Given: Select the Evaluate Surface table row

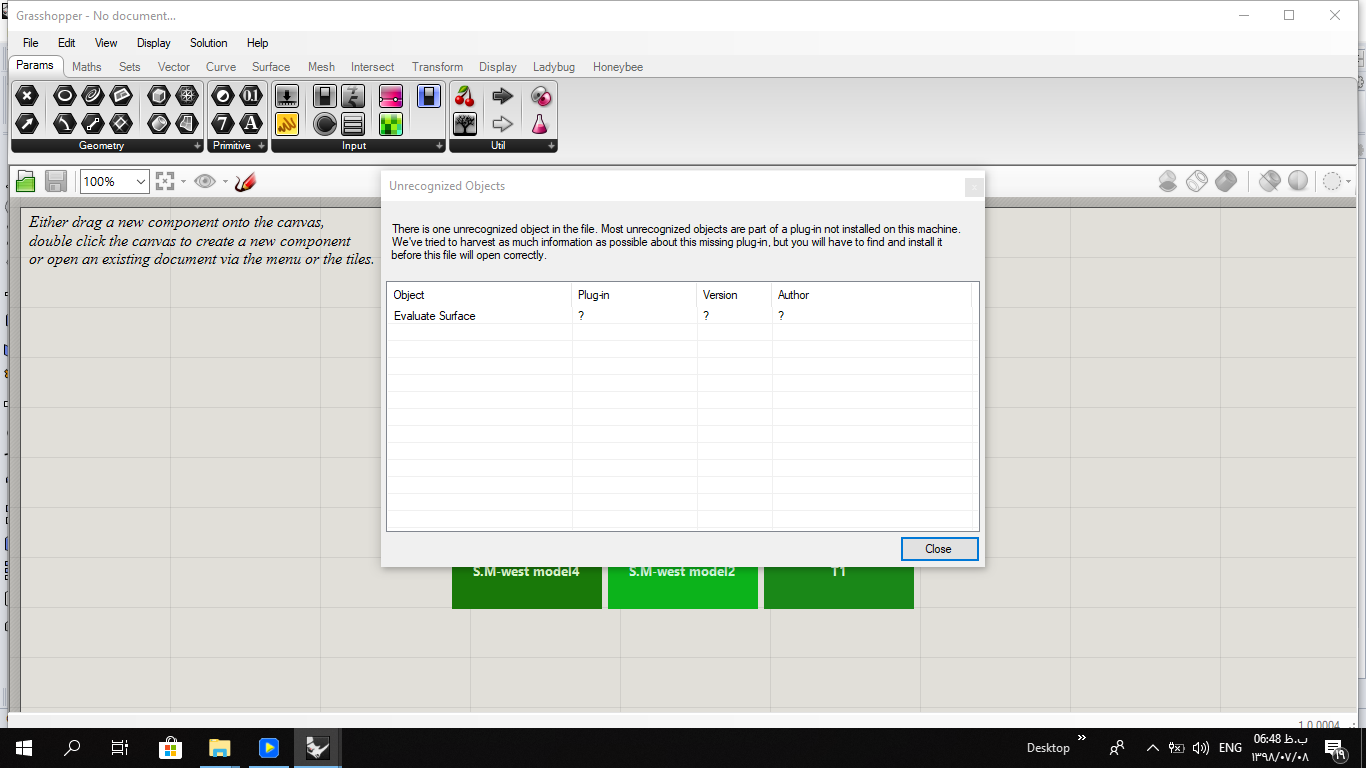Looking at the screenshot, I should (679, 316).
